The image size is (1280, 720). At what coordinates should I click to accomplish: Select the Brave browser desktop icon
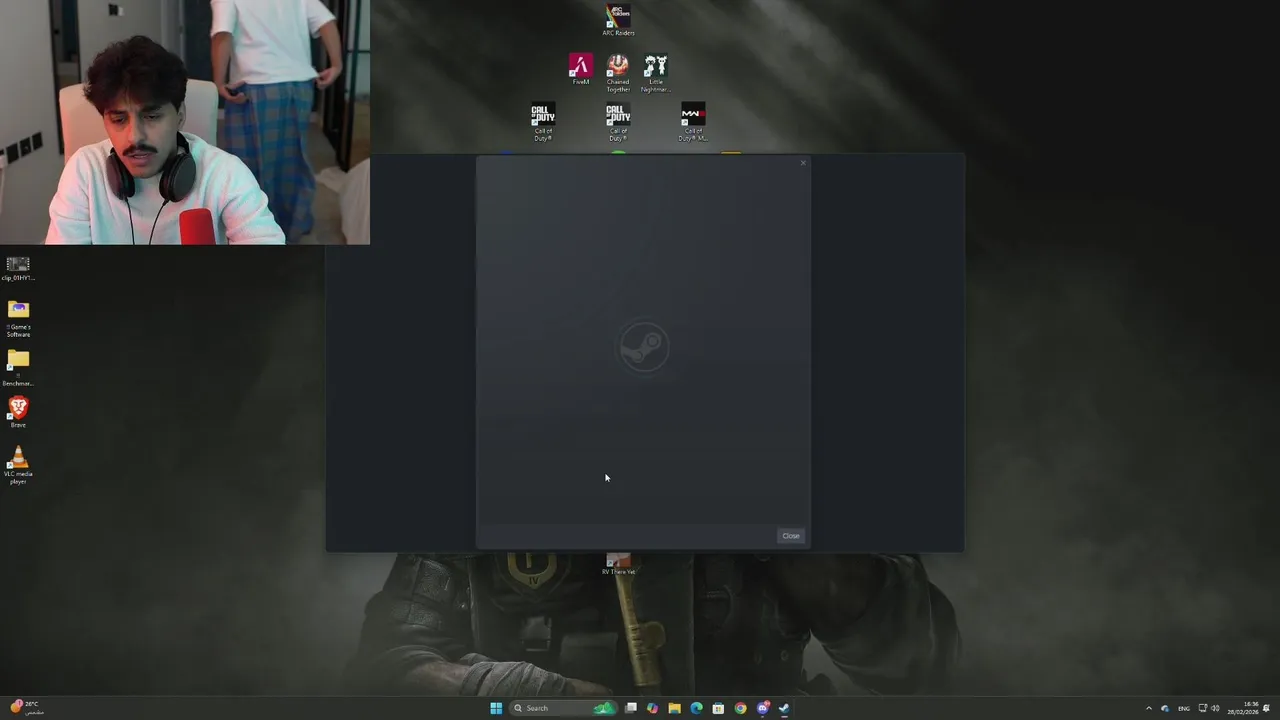[x=18, y=412]
